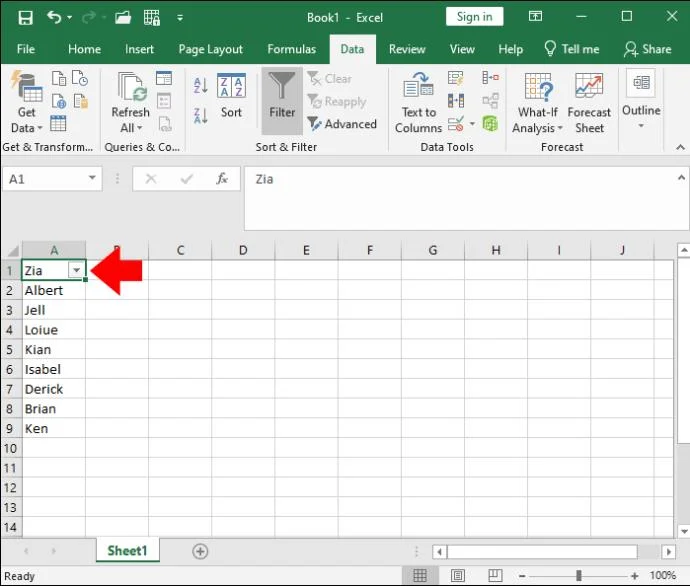Click the Flash Fill icon
Screen dimensions: 690x586
tap(455, 78)
